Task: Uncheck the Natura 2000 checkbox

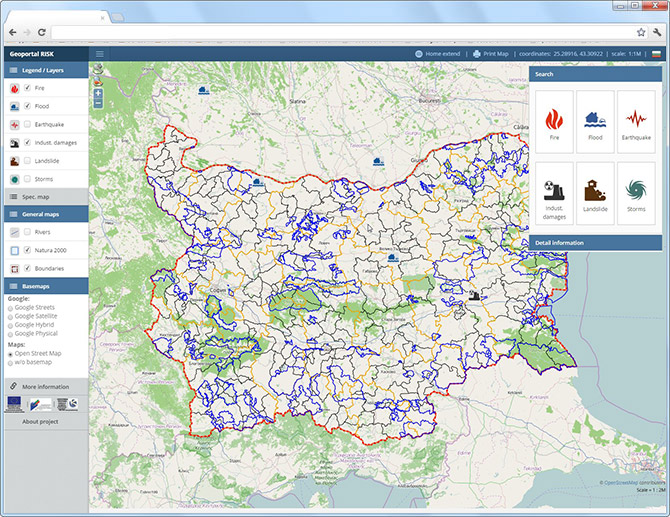Action: (x=27, y=250)
